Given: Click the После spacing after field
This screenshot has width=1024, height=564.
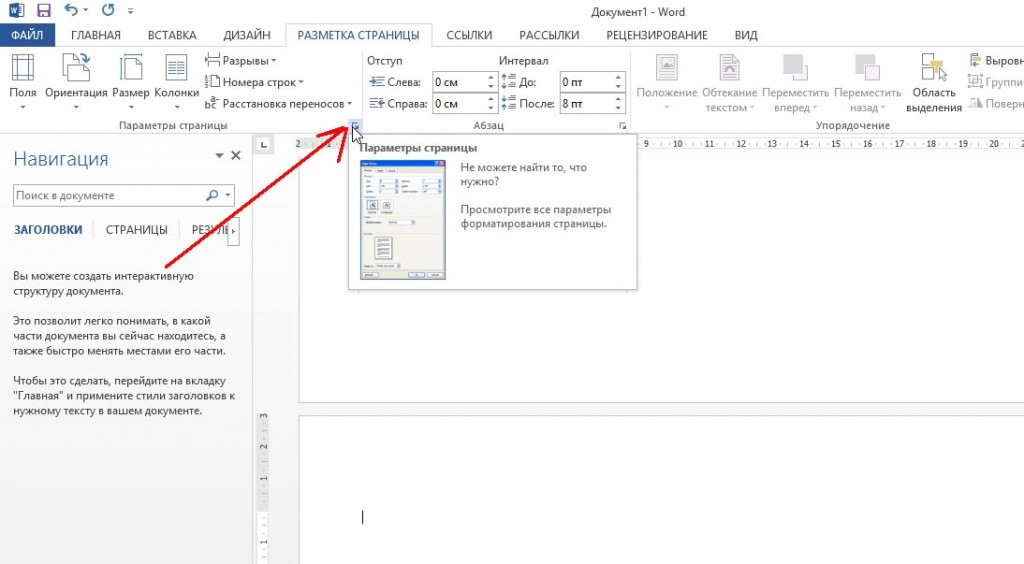Looking at the screenshot, I should pos(586,104).
